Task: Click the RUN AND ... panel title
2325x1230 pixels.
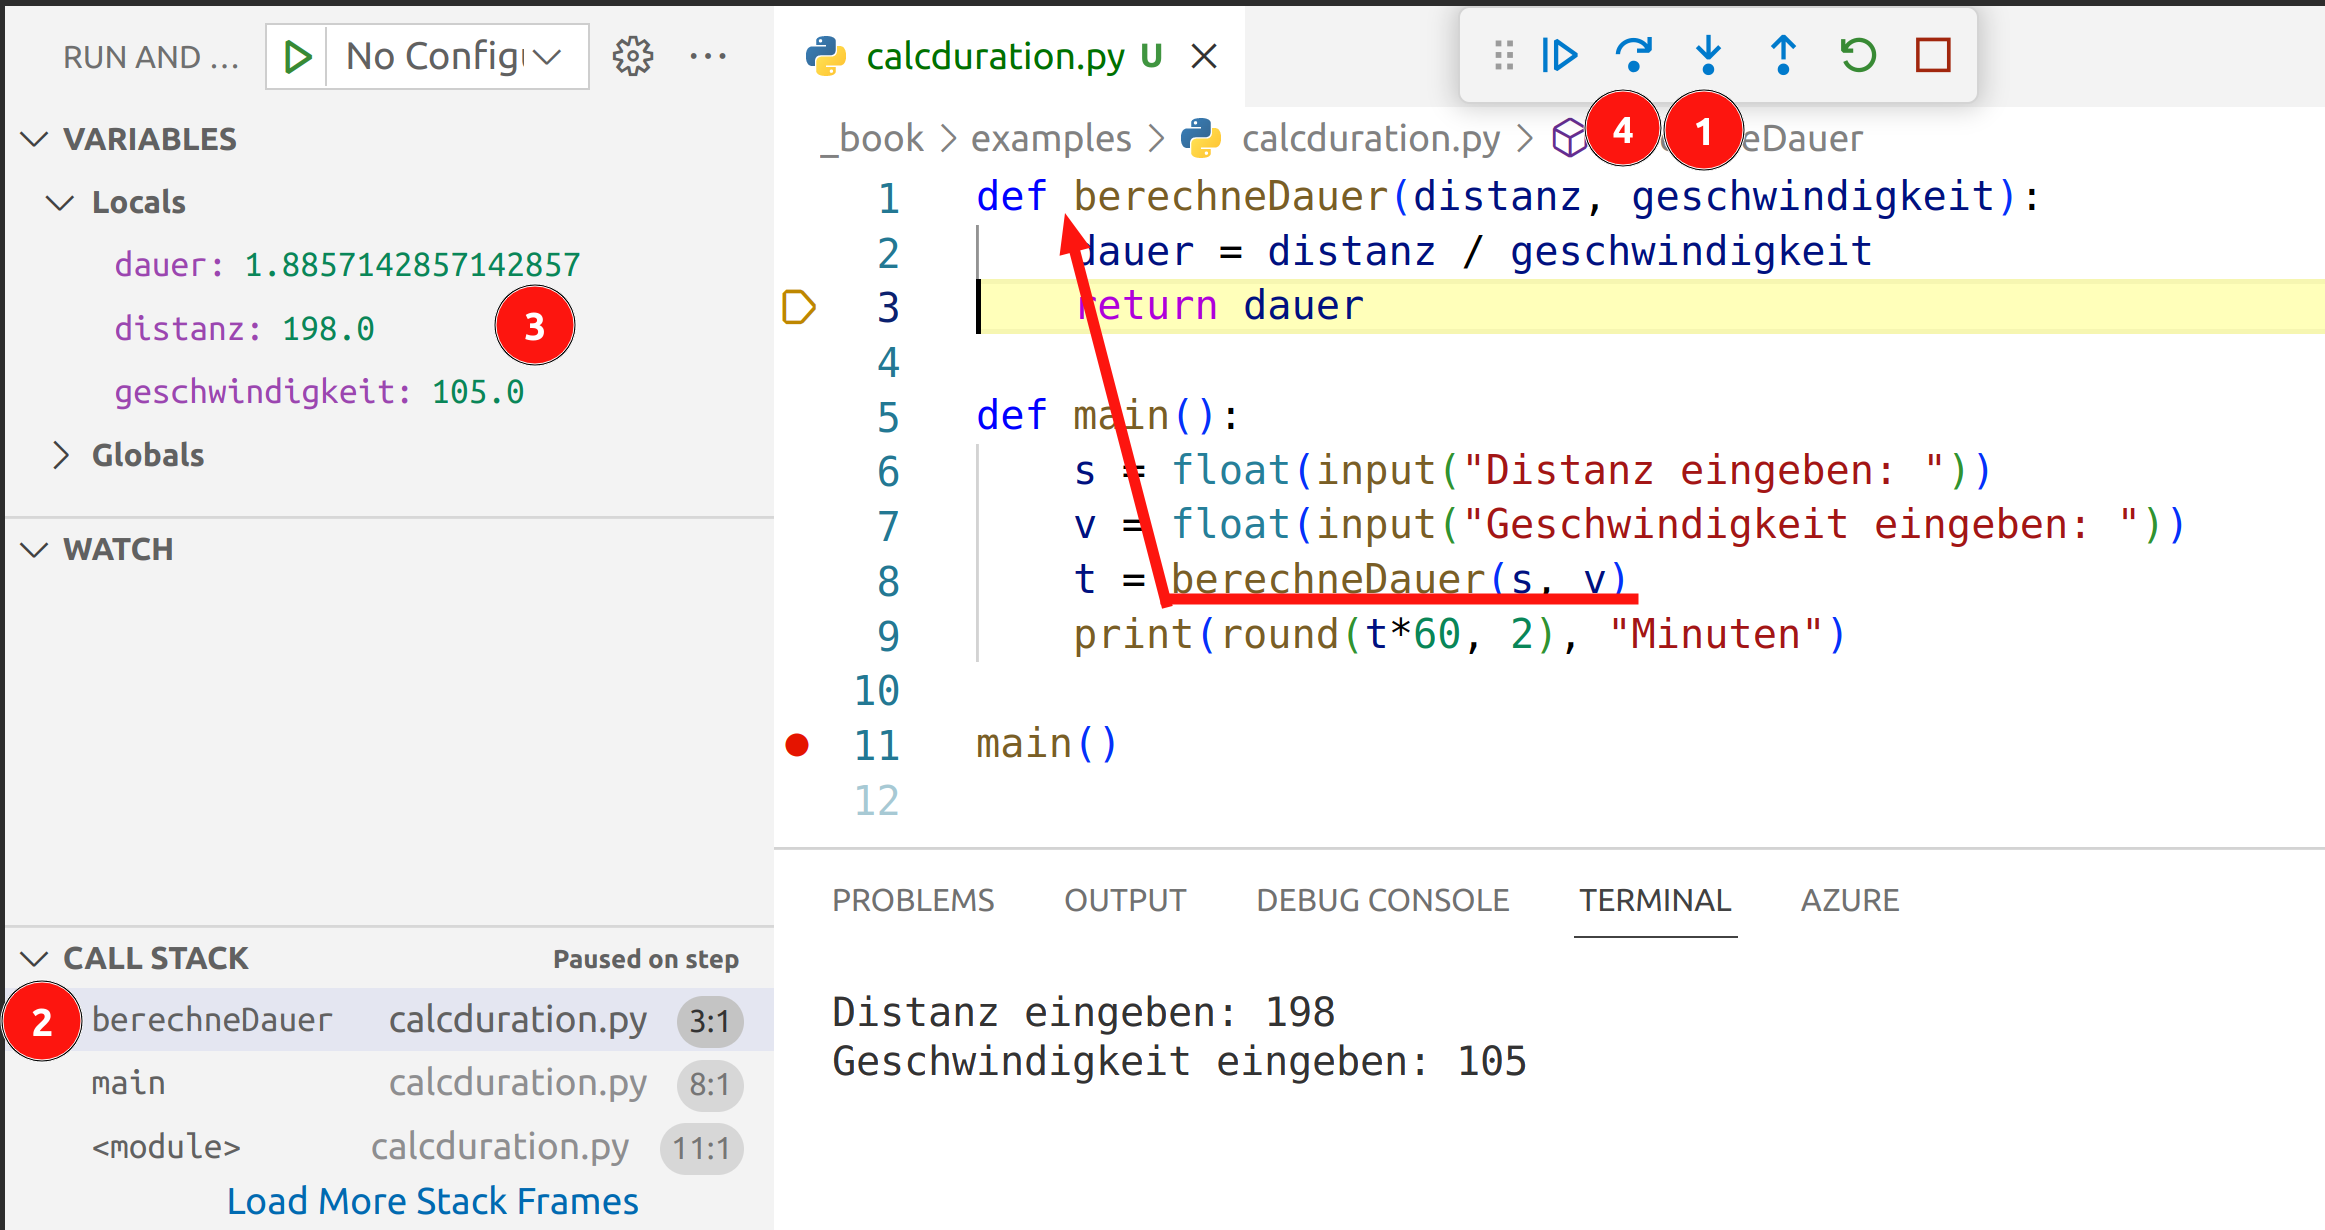Action: pos(151,57)
